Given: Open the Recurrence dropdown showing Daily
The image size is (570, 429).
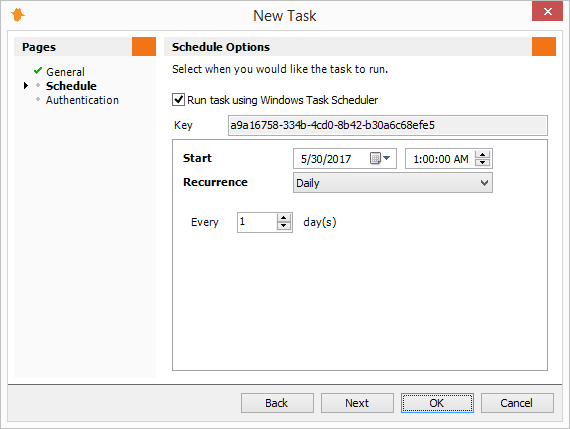Looking at the screenshot, I should (393, 183).
